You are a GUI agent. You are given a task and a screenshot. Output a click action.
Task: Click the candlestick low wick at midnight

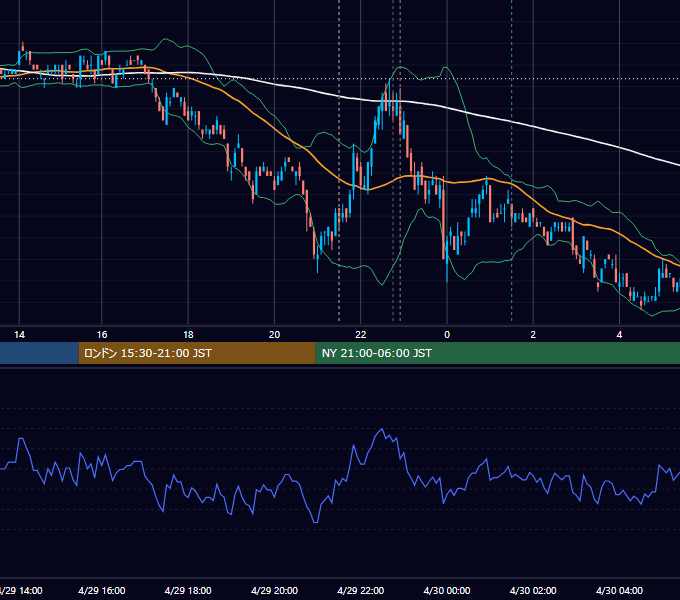447,271
